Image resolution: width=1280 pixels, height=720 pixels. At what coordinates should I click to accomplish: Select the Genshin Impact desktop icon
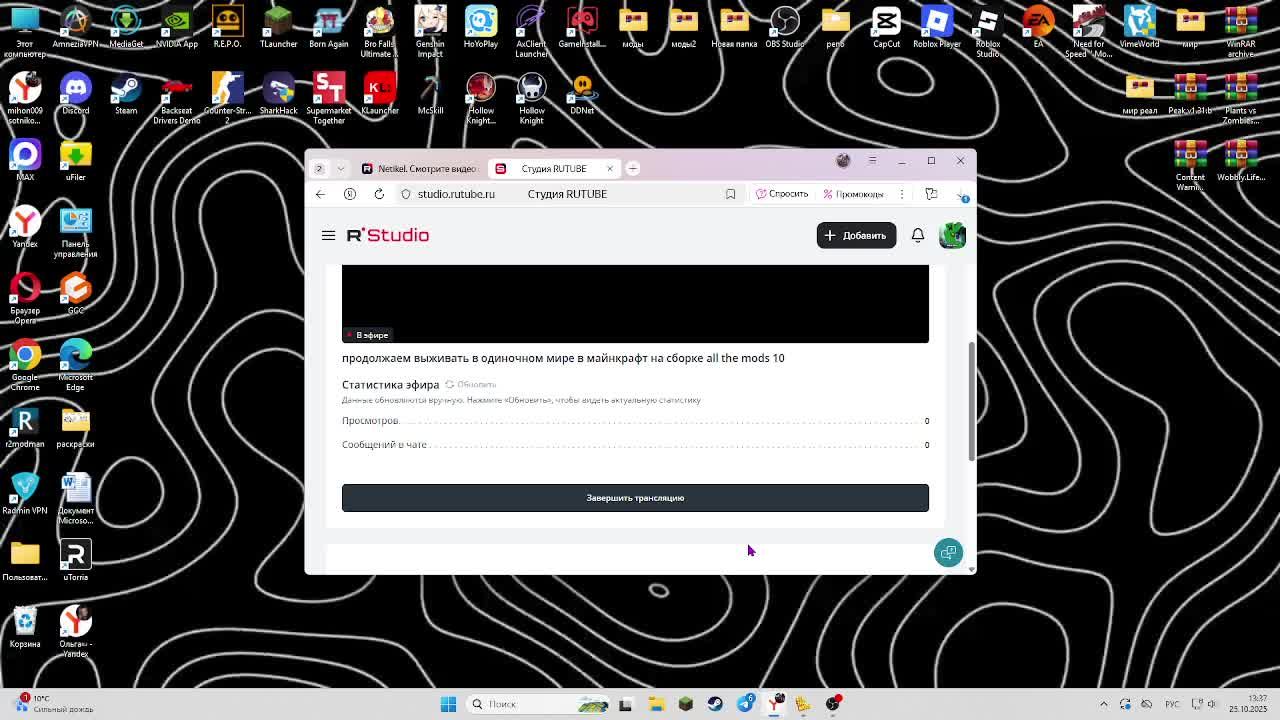(430, 32)
